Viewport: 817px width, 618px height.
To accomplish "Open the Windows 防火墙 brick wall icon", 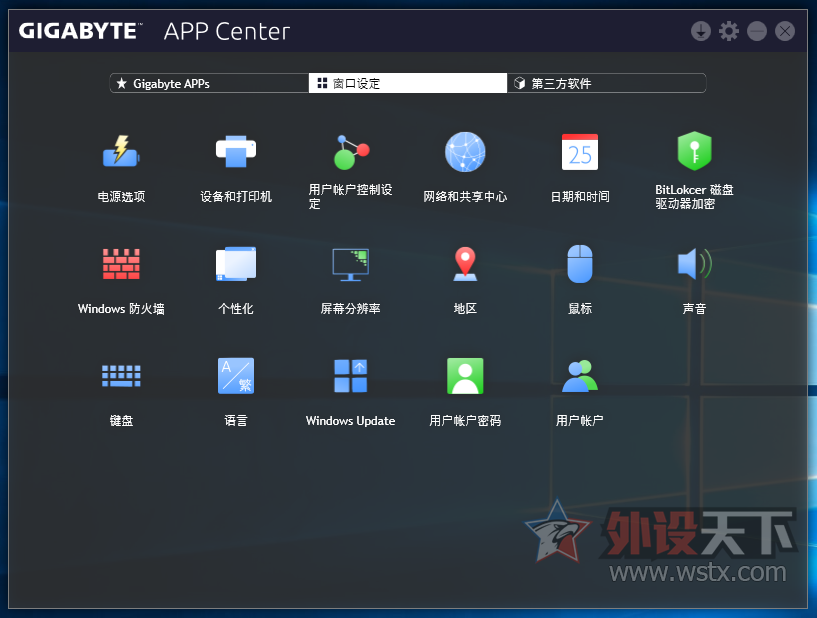I will [121, 264].
